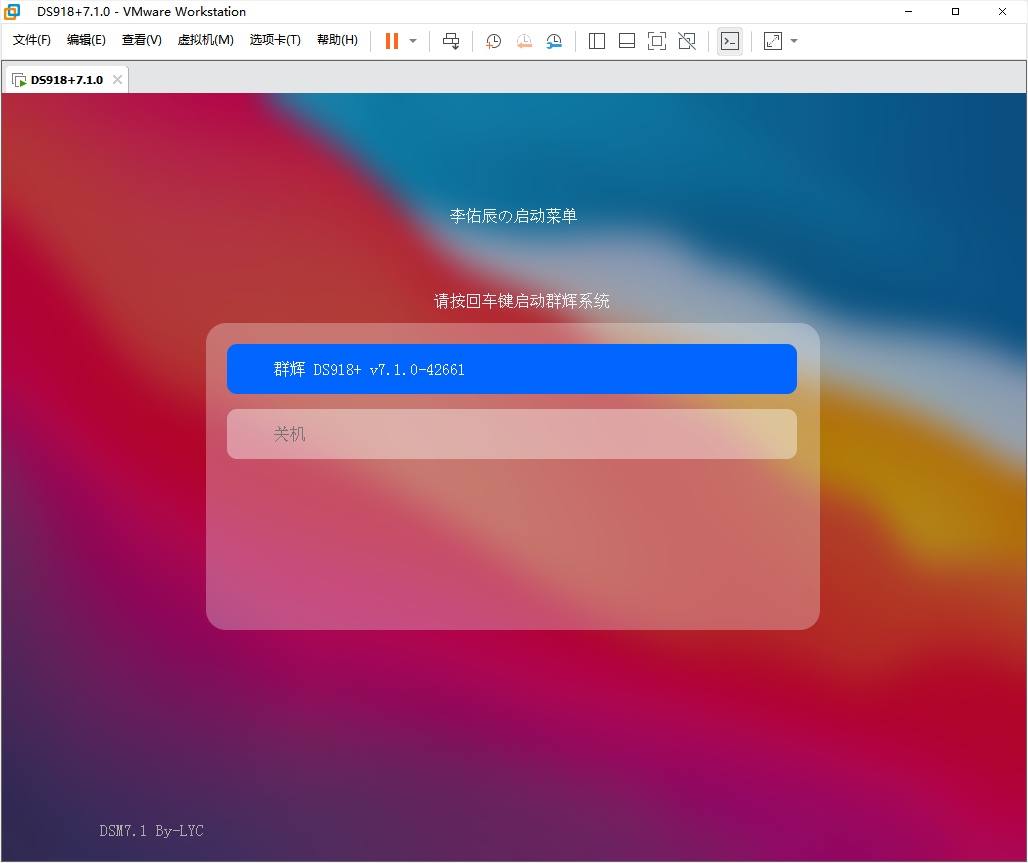Open Snapshot Manager with the clock-wrench icon
This screenshot has height=863, width=1028.
tap(554, 41)
